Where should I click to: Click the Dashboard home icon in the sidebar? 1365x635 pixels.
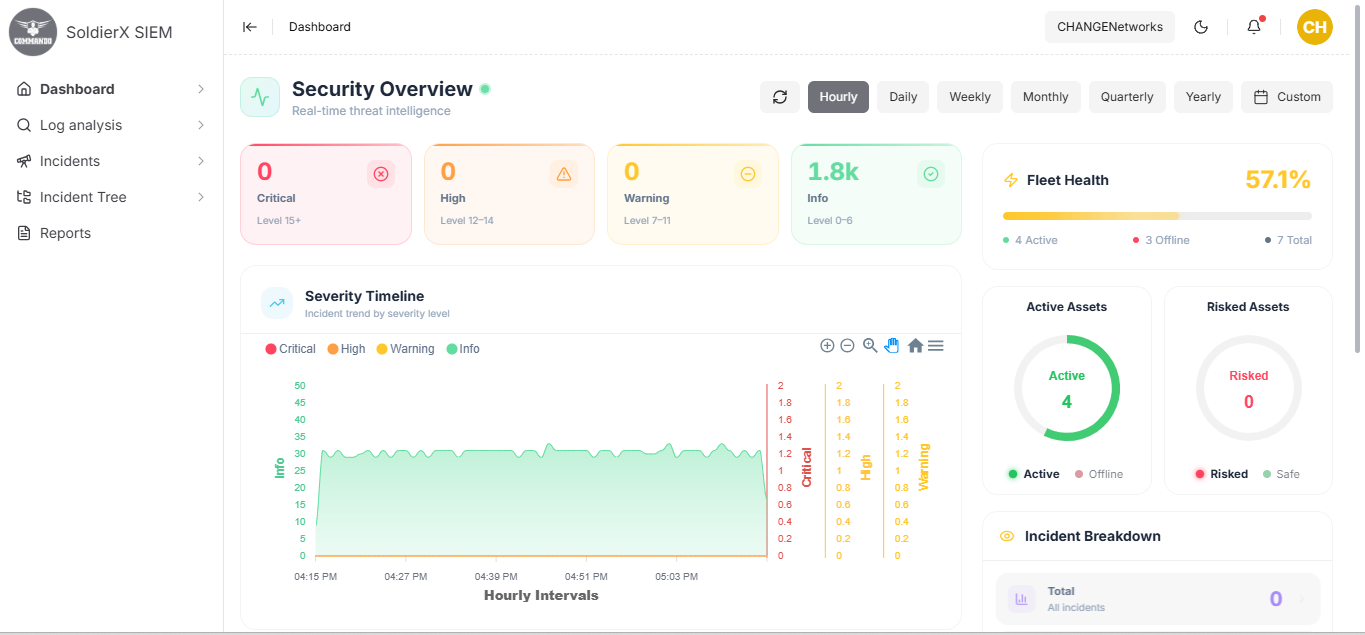pyautogui.click(x=24, y=89)
